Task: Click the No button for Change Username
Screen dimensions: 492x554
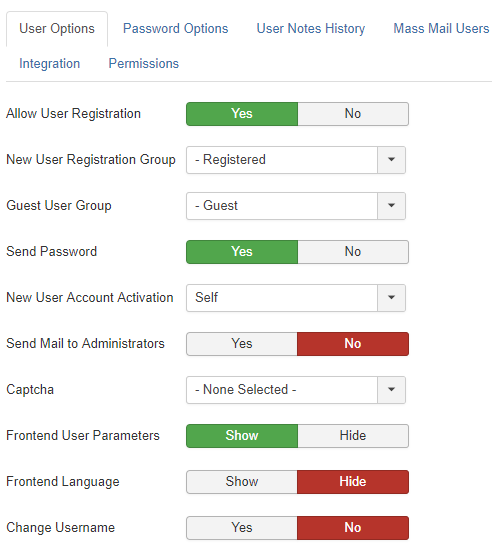Action: click(353, 528)
